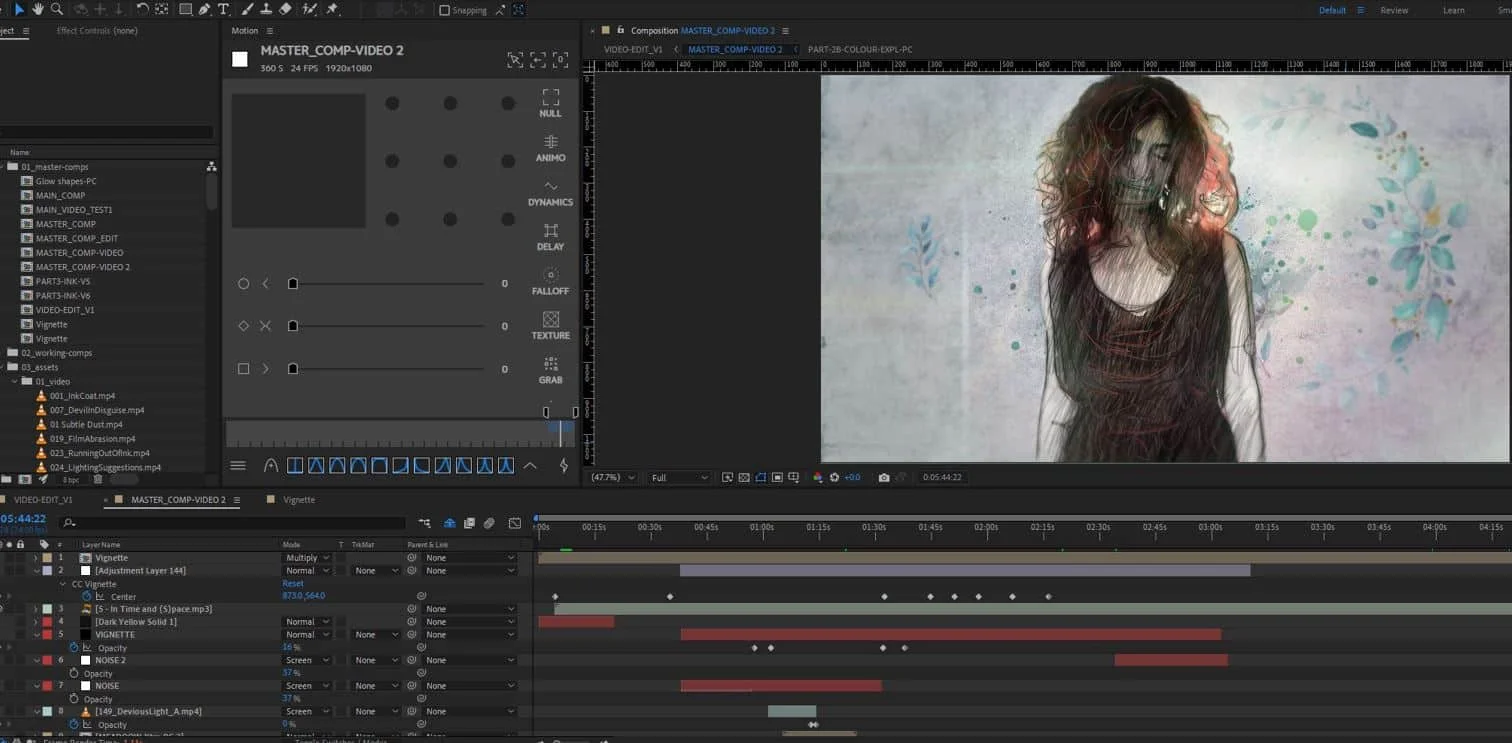Click the composition flowchart icon in timeline

tap(425, 523)
